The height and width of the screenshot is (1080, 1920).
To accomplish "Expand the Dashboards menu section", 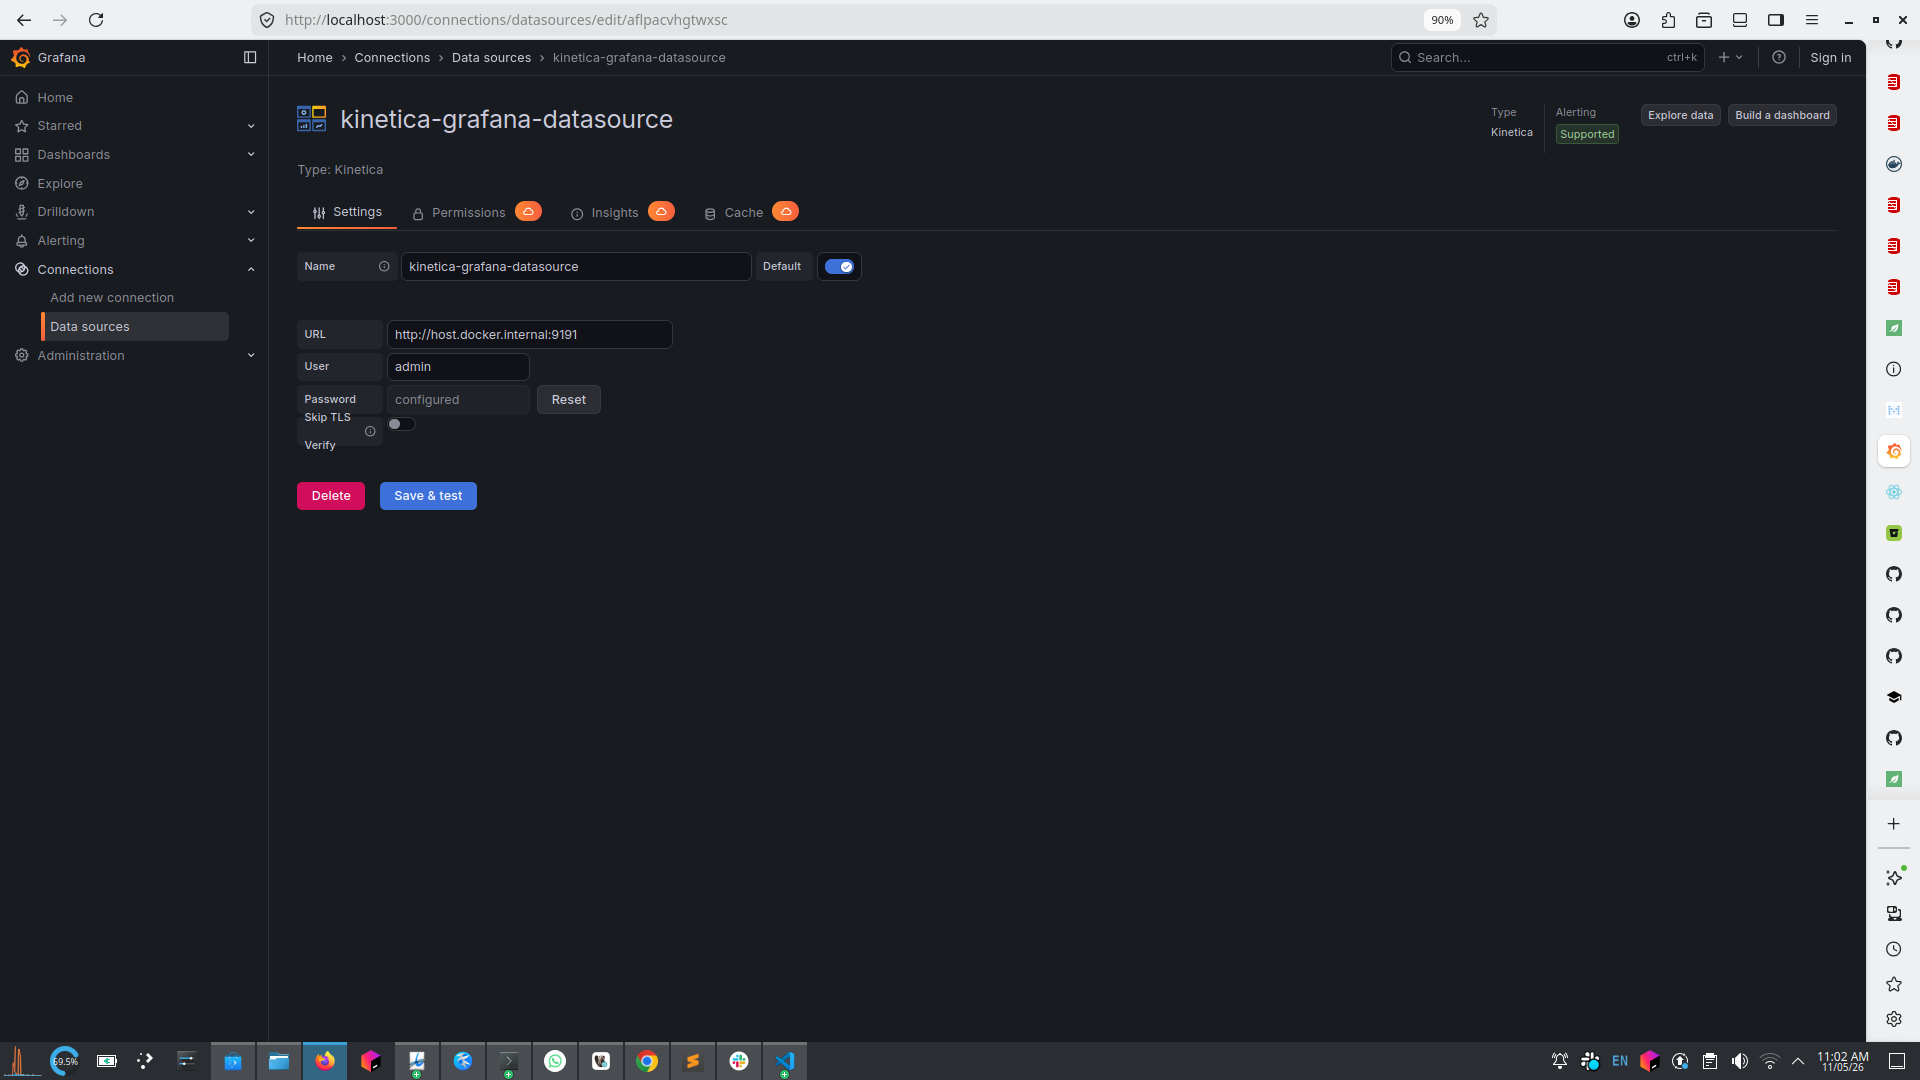I will point(251,155).
